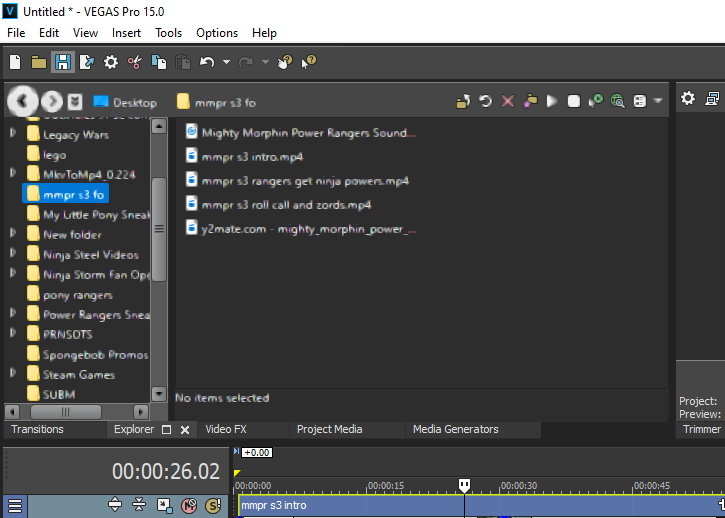The height and width of the screenshot is (518, 725).
Task: Open preview properties gear in Video Preview
Action: coord(688,98)
